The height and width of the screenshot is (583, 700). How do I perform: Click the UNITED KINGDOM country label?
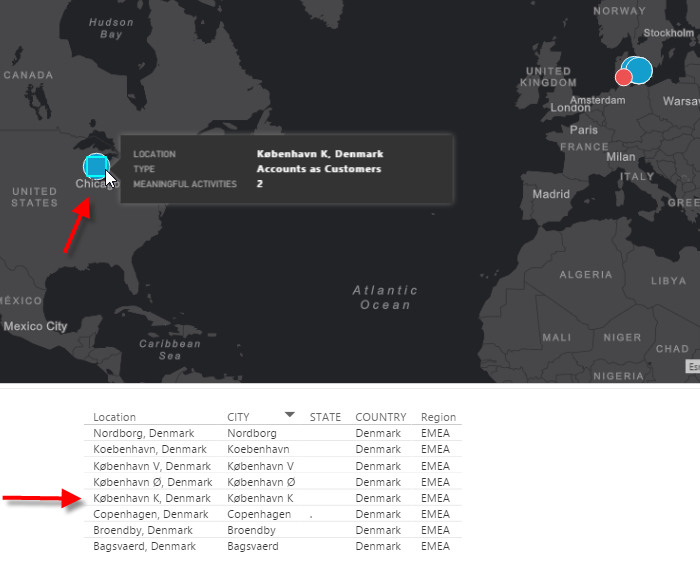[x=548, y=77]
